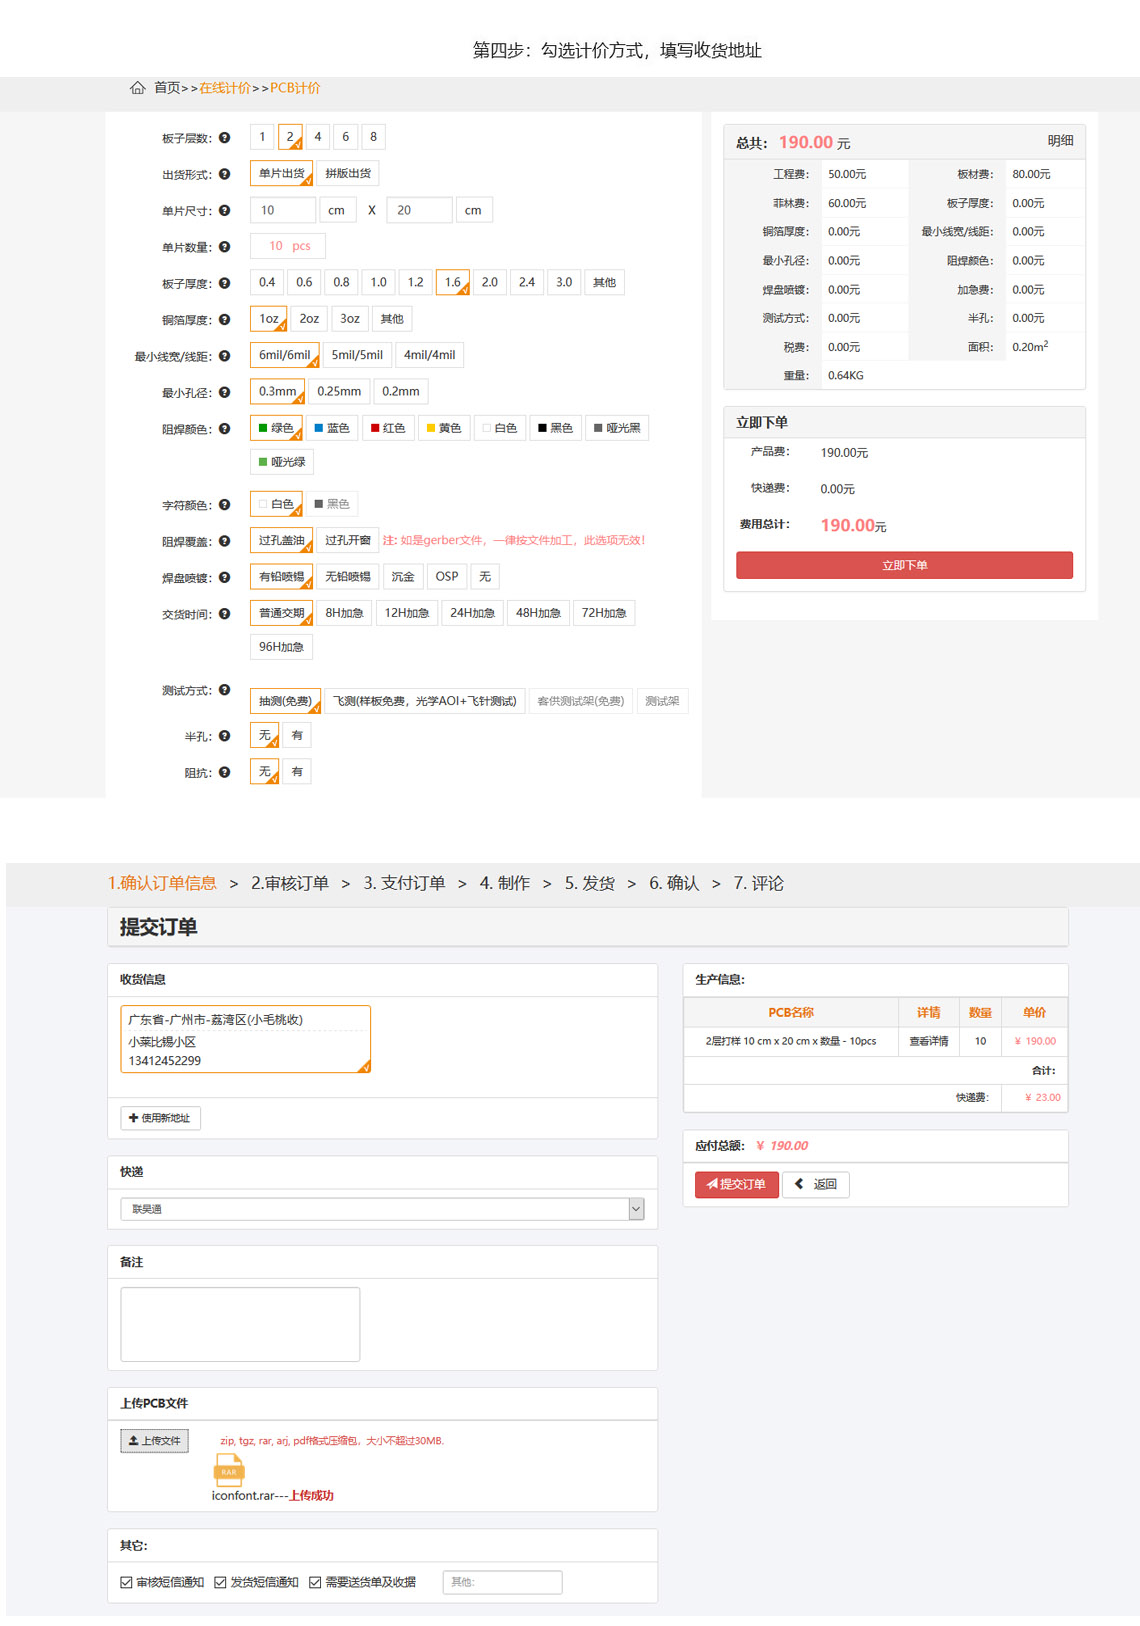Screen dimensions: 1140x1626
Task: Uncheck the 审核短信通知 checkbox
Action: click(x=126, y=1582)
